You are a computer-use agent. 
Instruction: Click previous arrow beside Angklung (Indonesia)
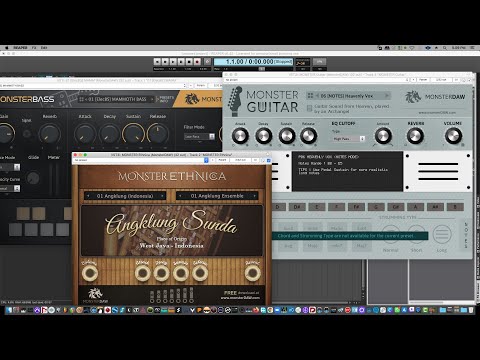(88, 196)
